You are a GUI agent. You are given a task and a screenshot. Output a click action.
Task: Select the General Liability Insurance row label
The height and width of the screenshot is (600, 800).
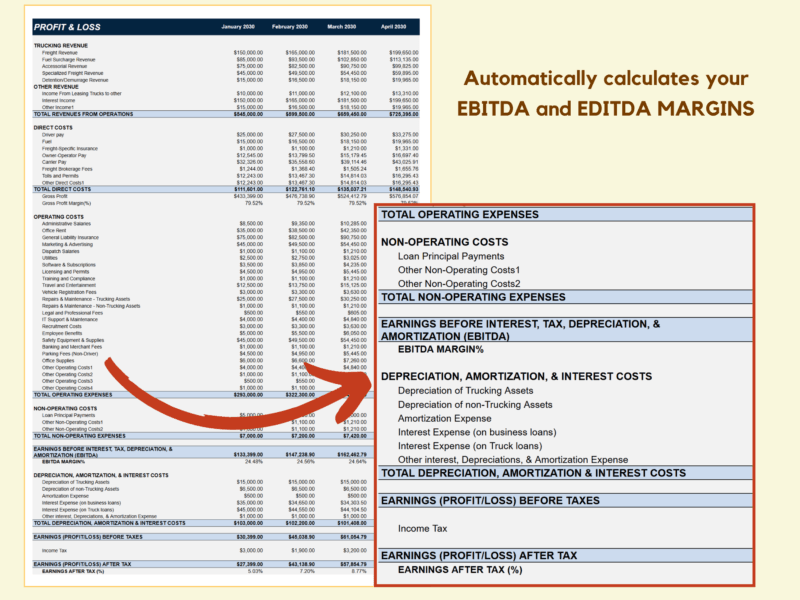[70, 237]
